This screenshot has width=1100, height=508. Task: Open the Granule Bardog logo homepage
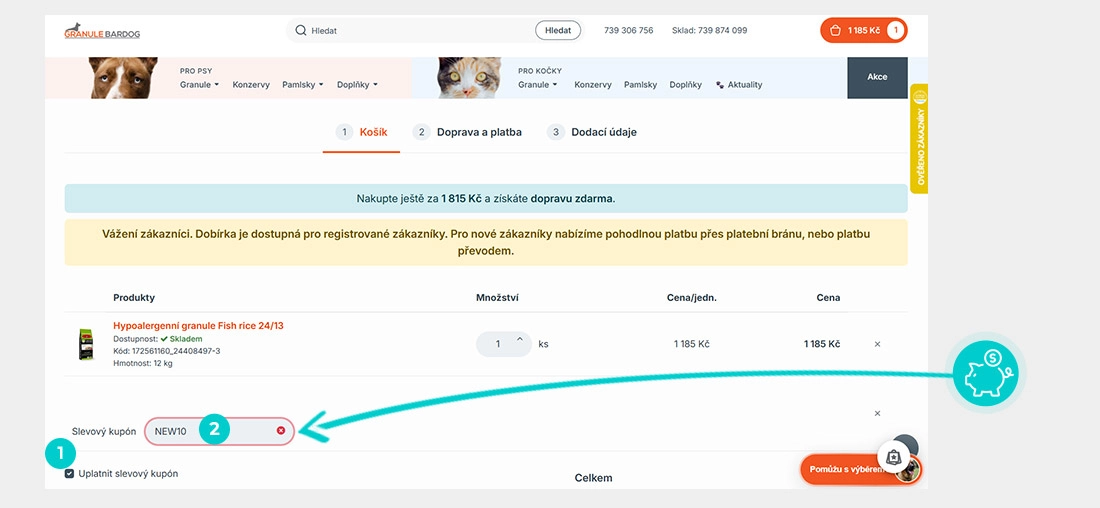pos(102,31)
